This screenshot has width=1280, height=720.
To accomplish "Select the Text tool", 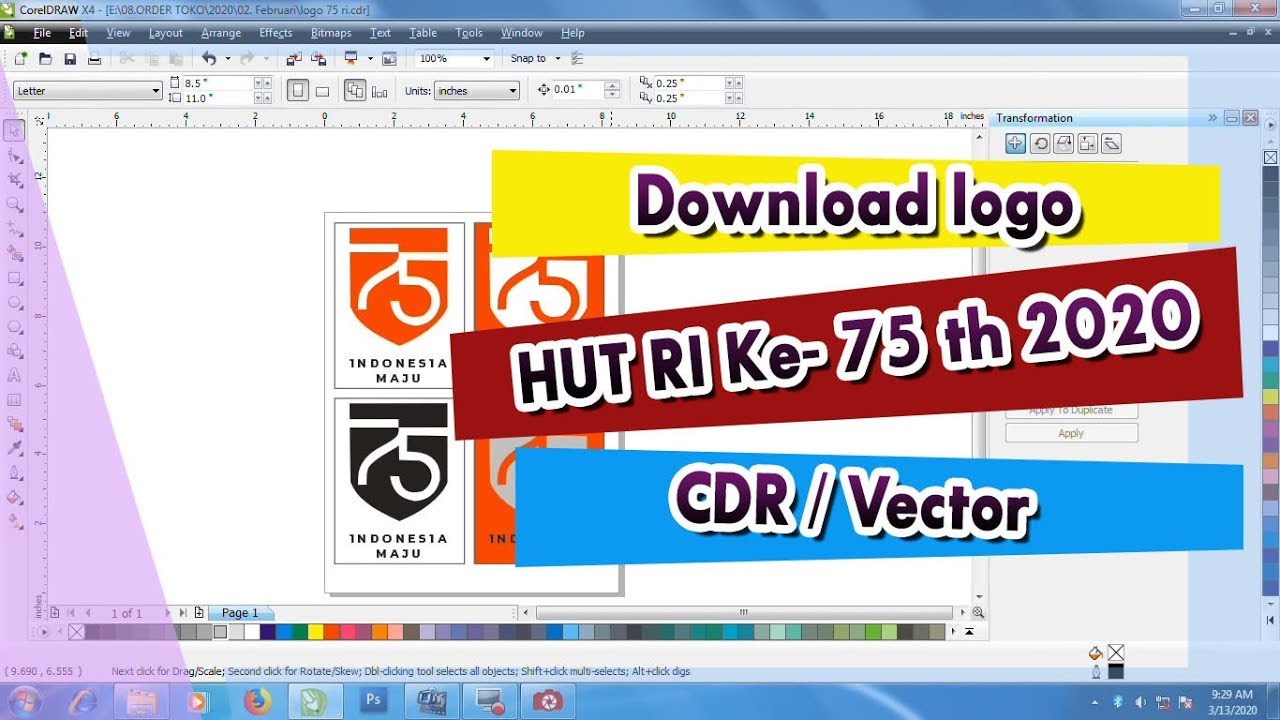I will [x=14, y=375].
